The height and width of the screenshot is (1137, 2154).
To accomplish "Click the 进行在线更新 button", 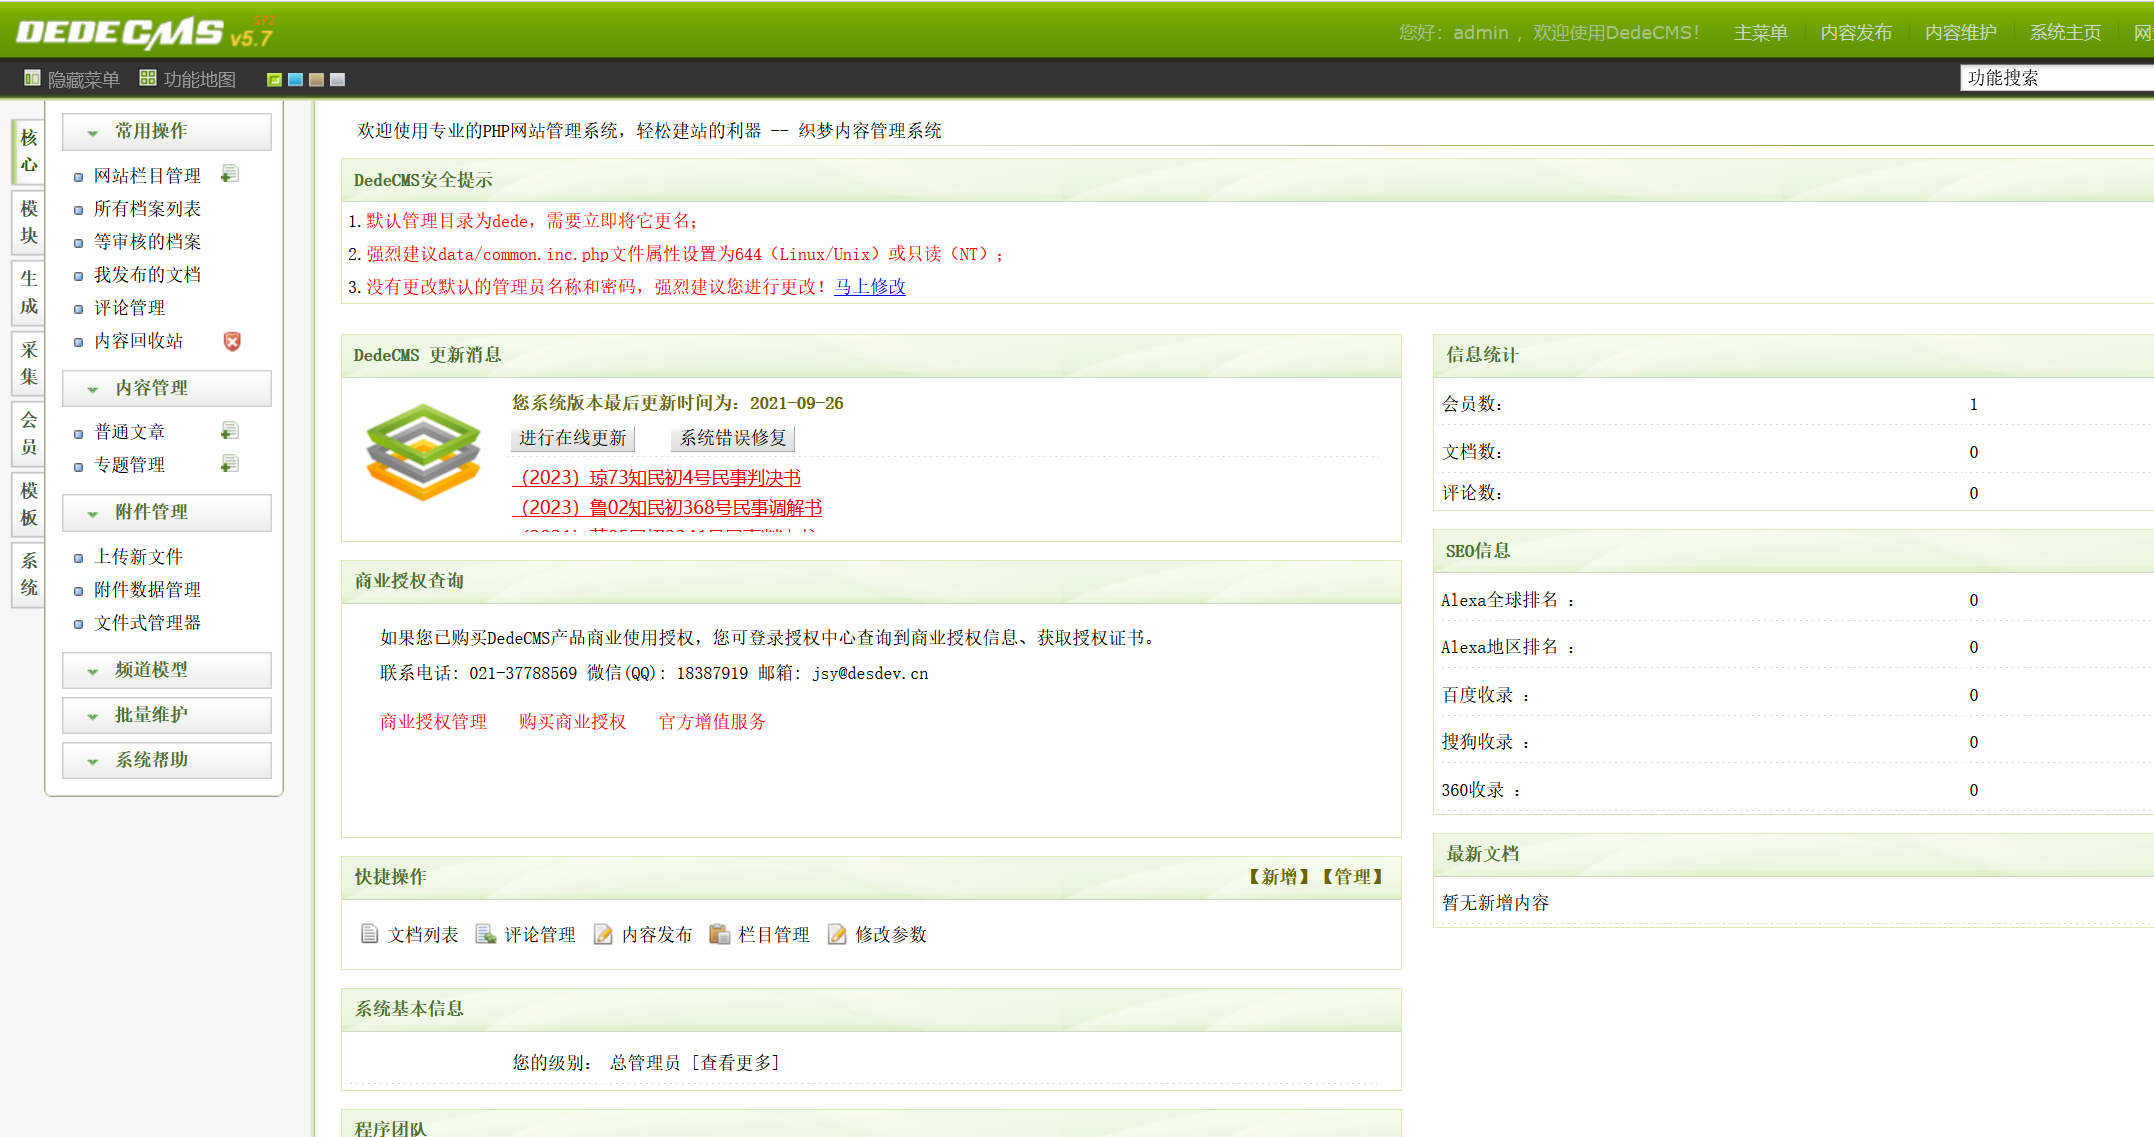I will click(x=572, y=438).
